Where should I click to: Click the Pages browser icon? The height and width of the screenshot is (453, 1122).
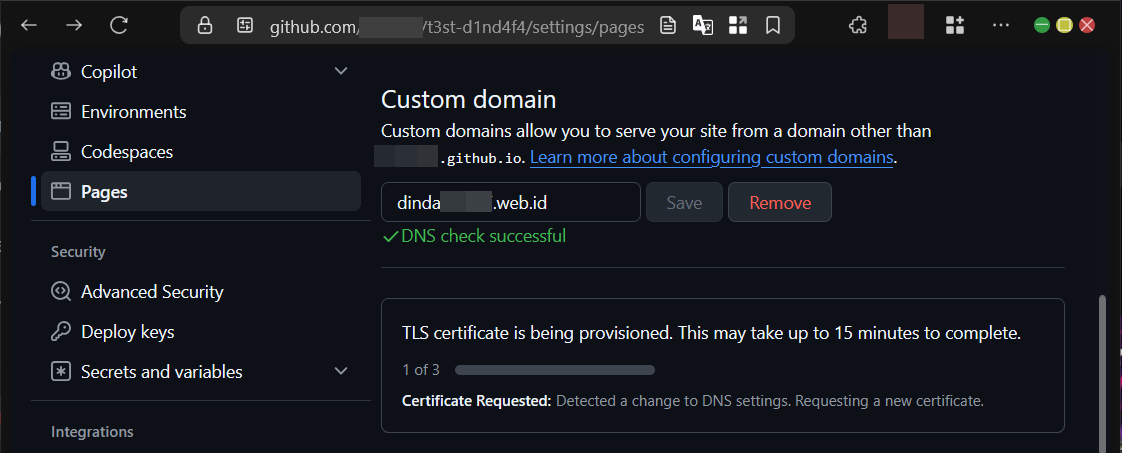[61, 192]
